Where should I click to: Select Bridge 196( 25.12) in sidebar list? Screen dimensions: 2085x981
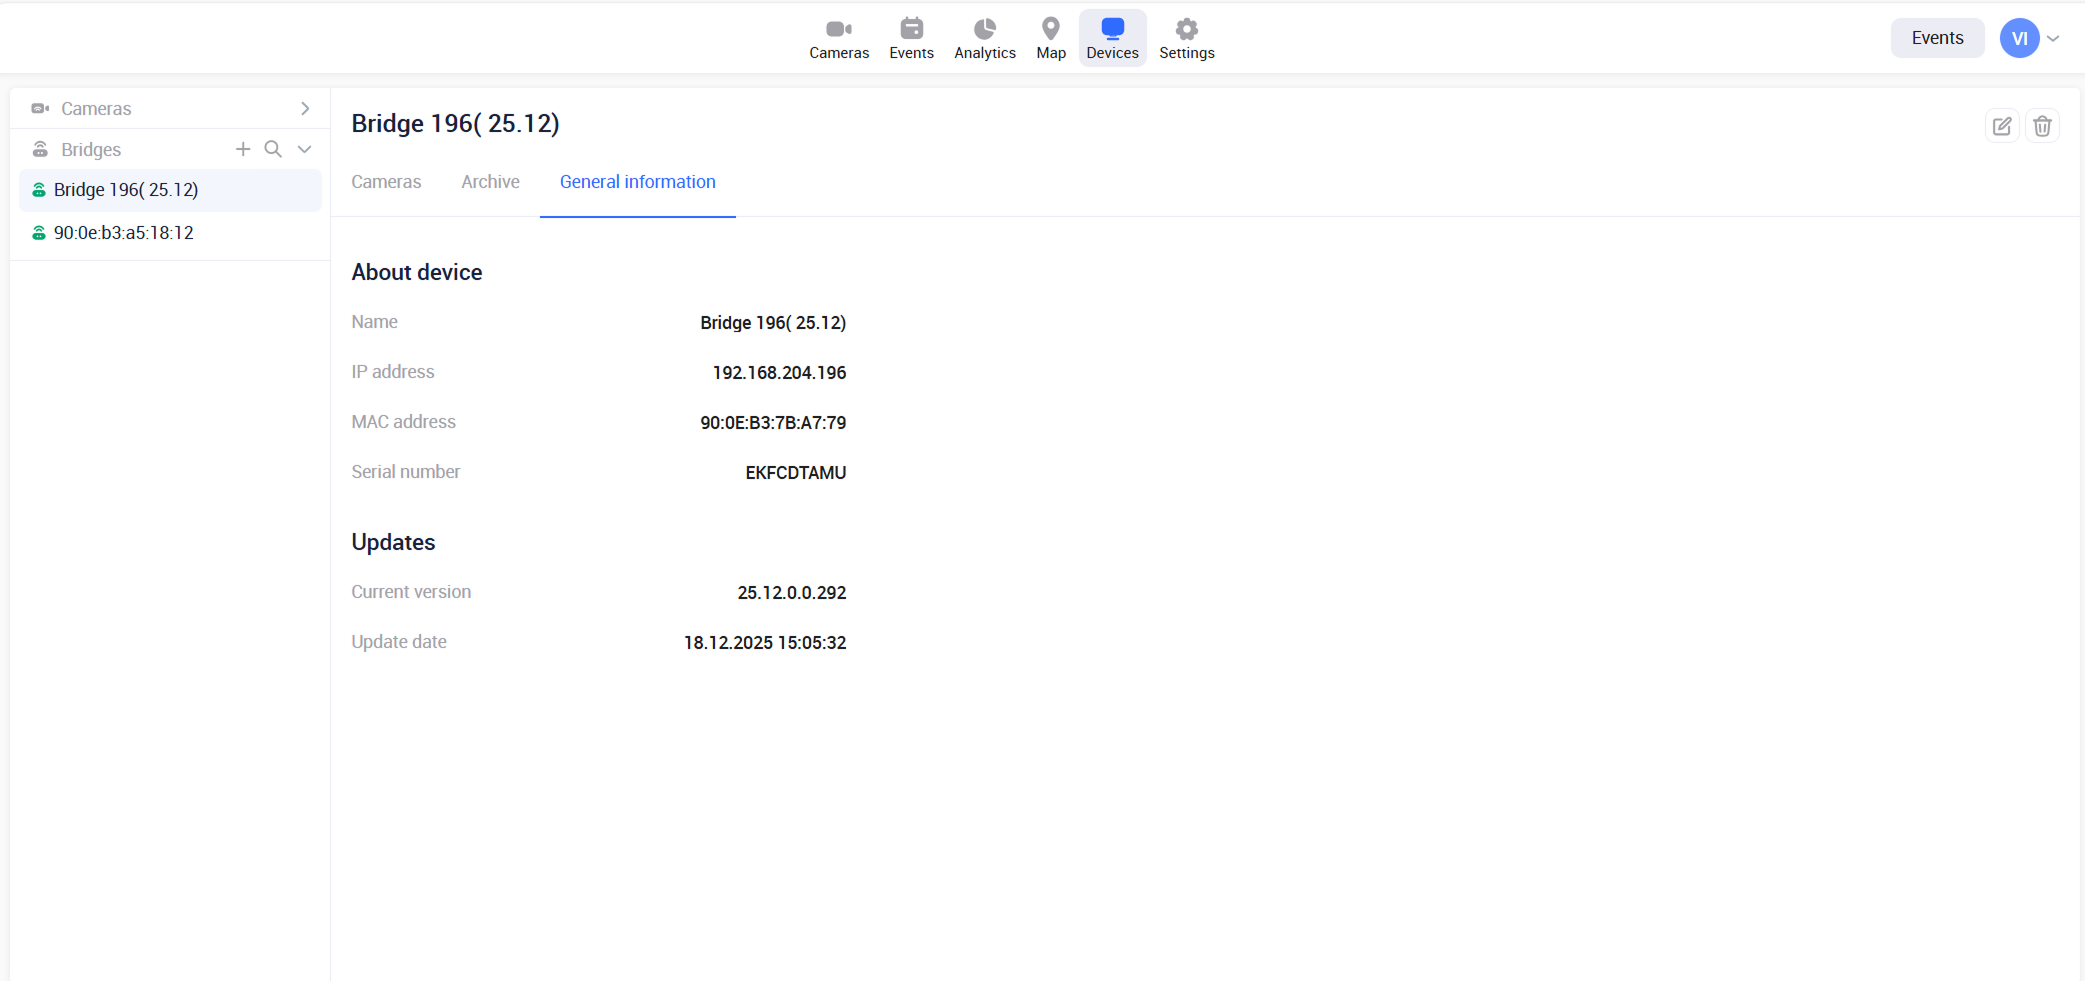click(126, 190)
